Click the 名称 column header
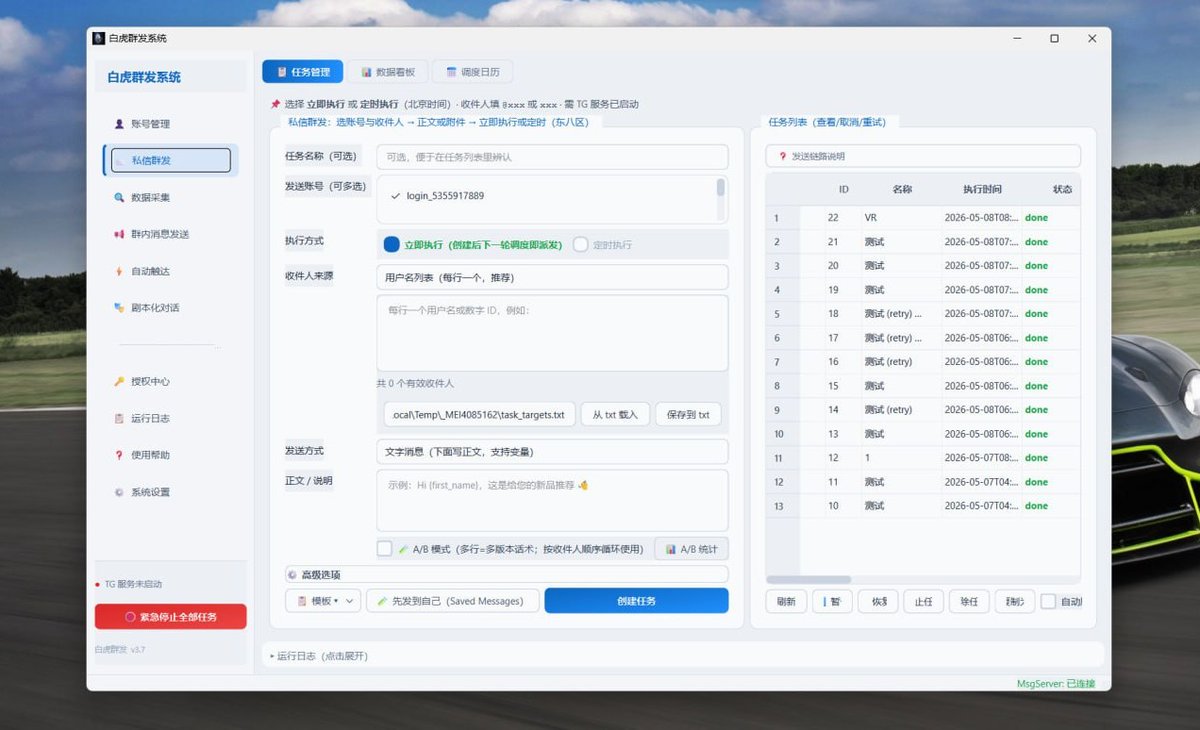 (x=902, y=189)
